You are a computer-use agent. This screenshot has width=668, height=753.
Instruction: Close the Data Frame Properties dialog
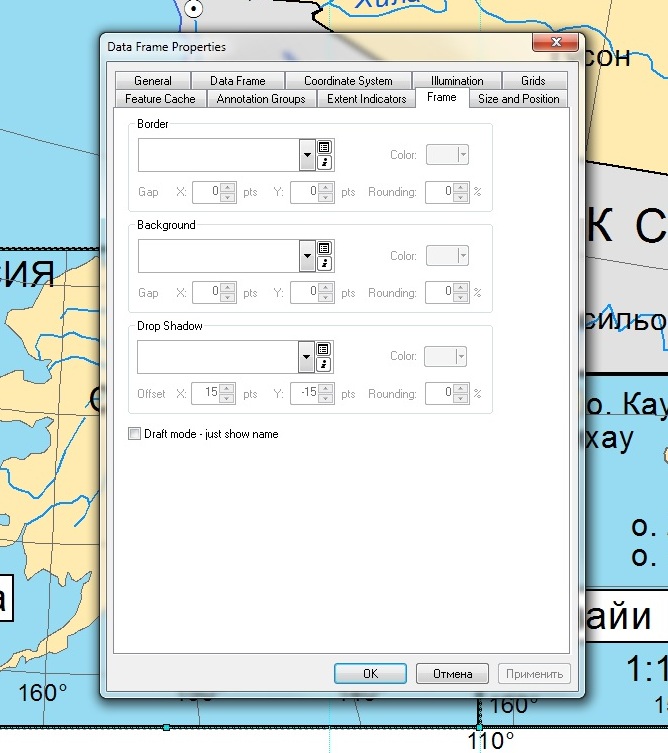tap(556, 42)
